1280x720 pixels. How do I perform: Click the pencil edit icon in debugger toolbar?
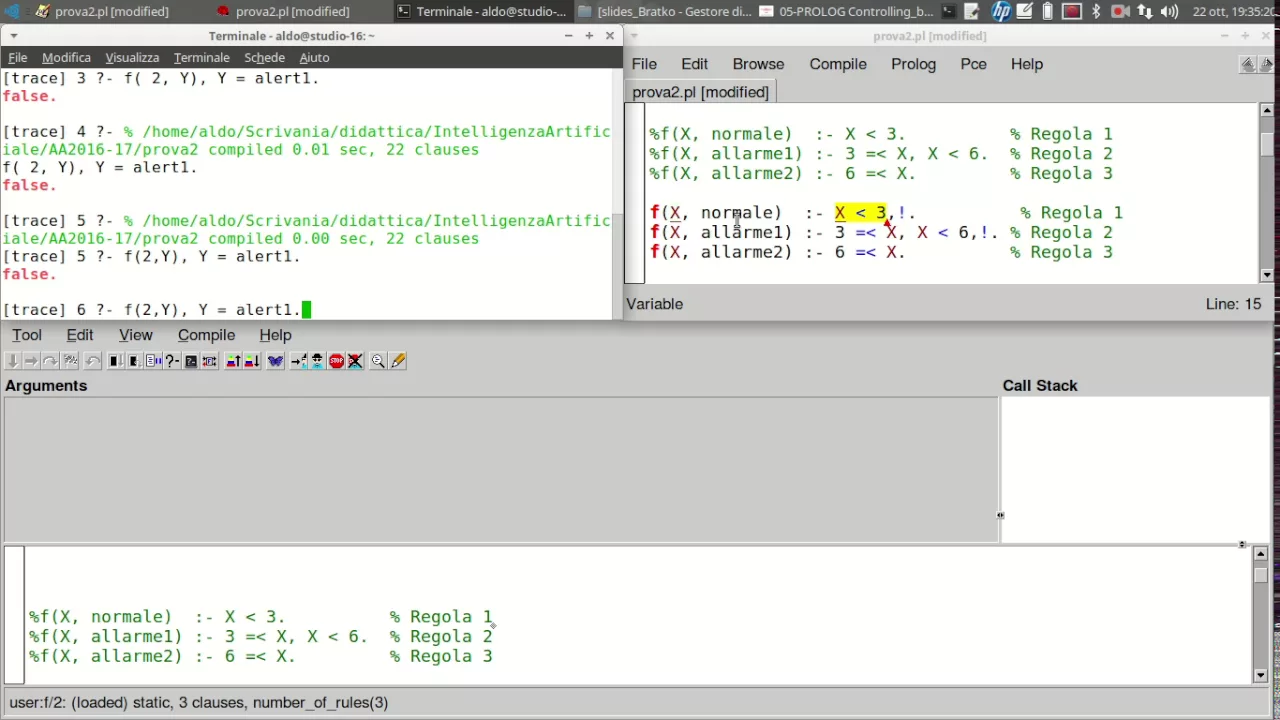click(x=398, y=361)
